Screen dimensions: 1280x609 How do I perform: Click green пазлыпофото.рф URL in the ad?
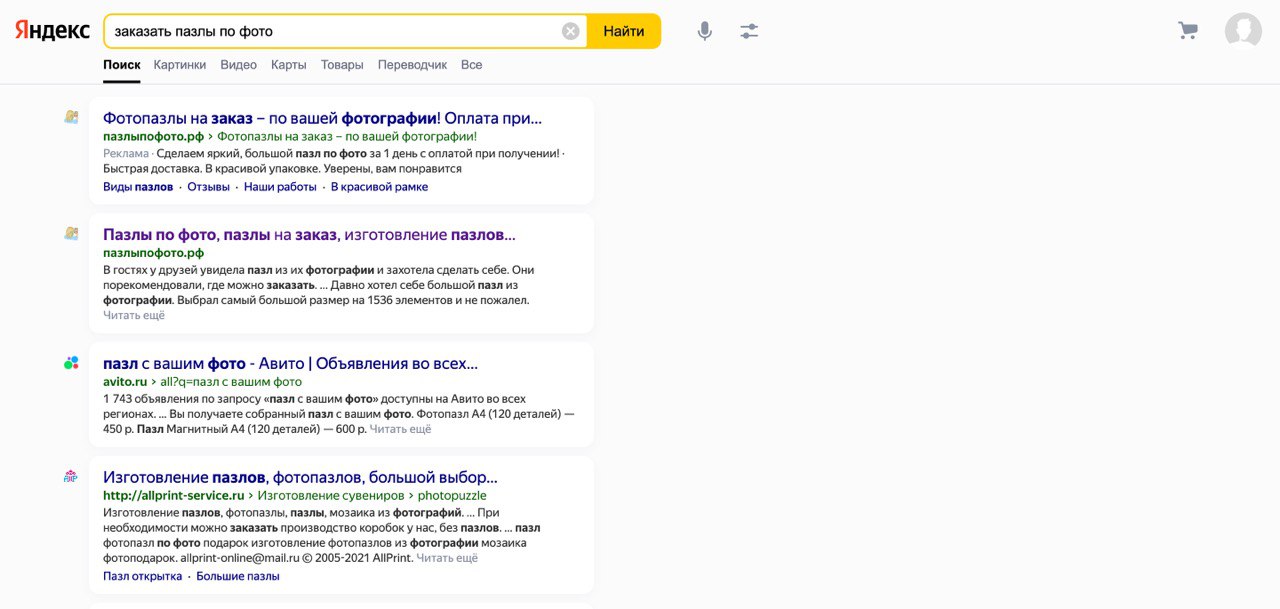point(153,136)
